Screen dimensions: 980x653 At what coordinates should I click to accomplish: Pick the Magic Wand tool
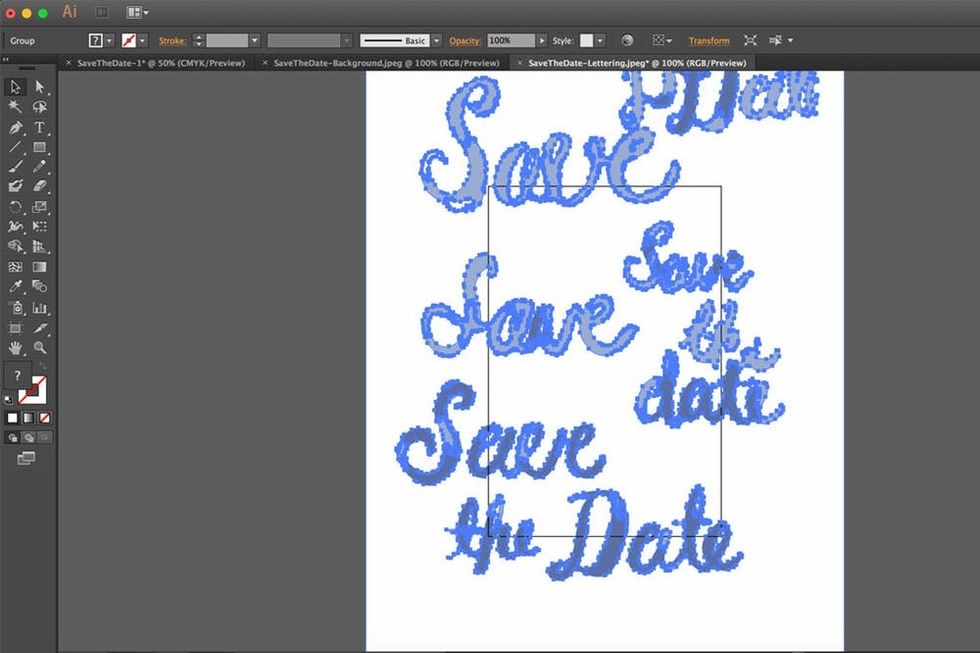pos(15,107)
